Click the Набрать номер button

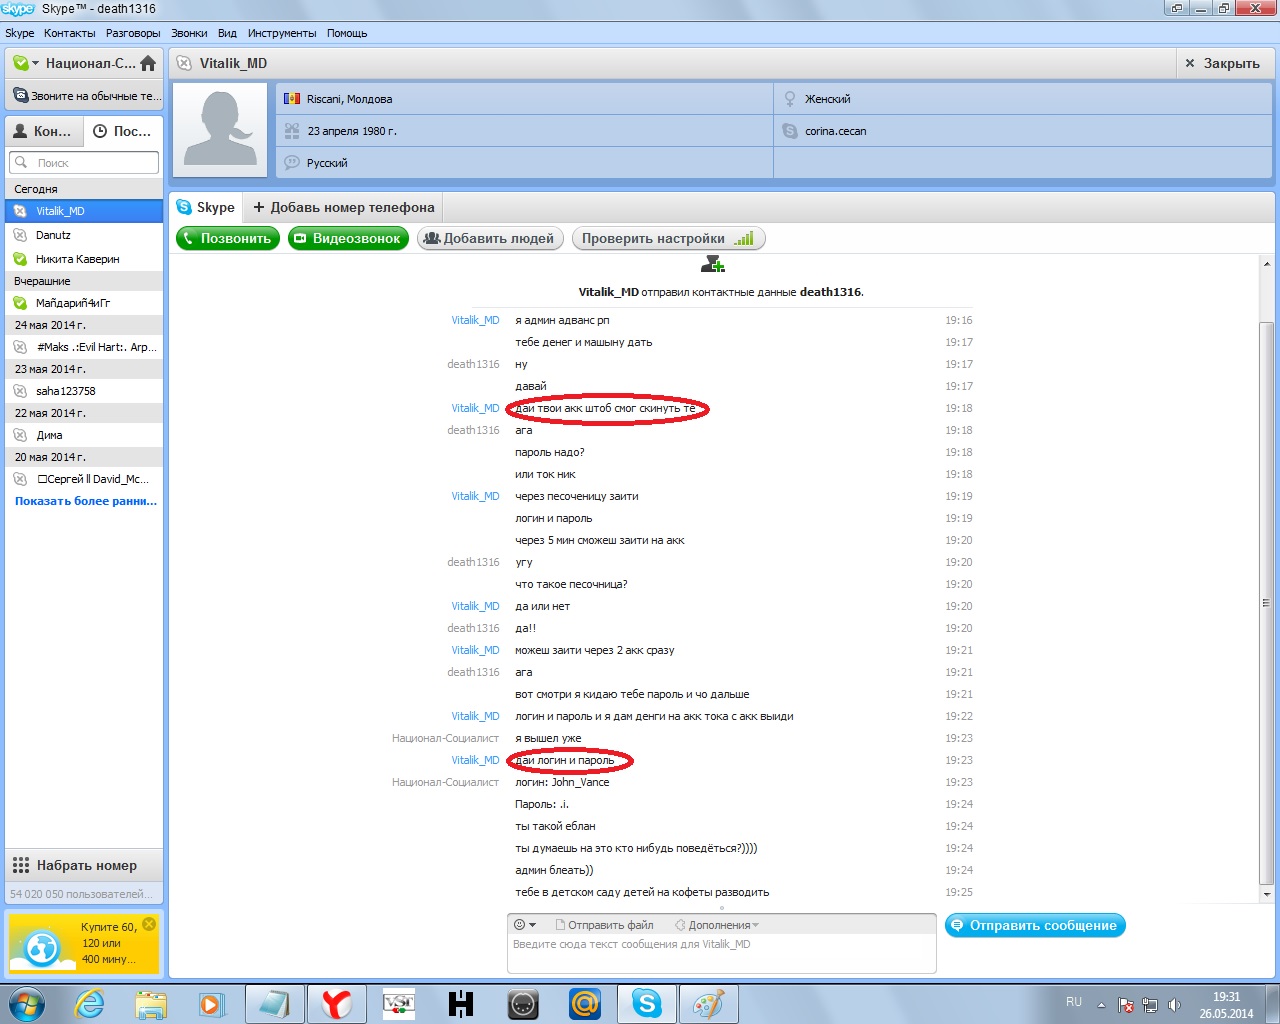pos(84,865)
